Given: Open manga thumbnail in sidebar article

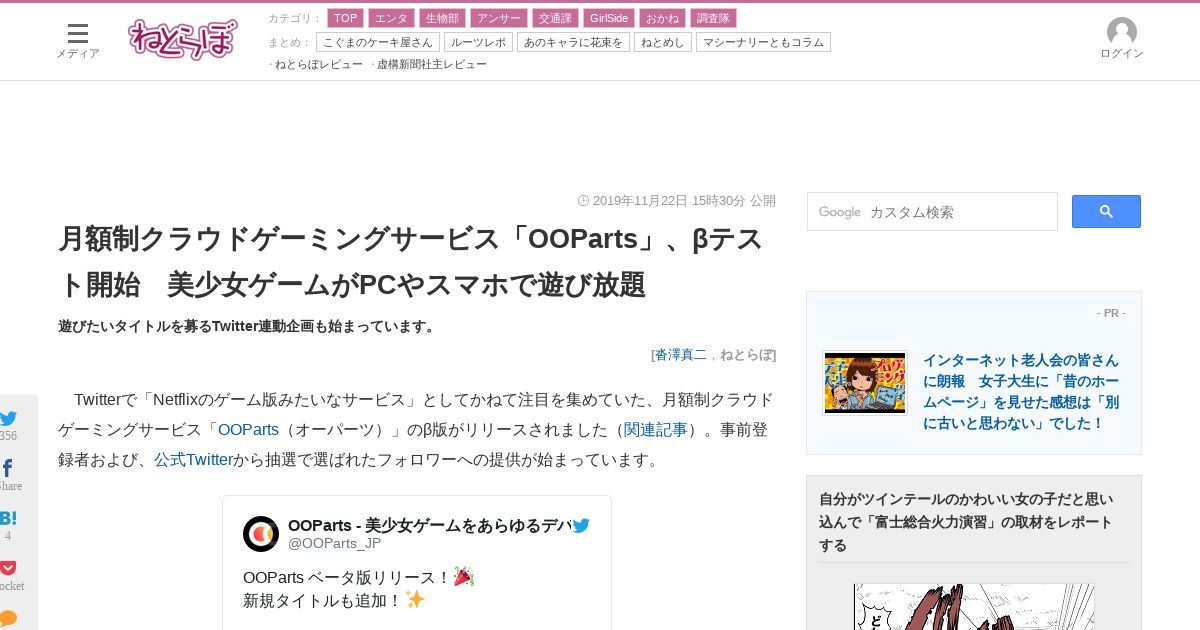Looking at the screenshot, I should (974, 607).
